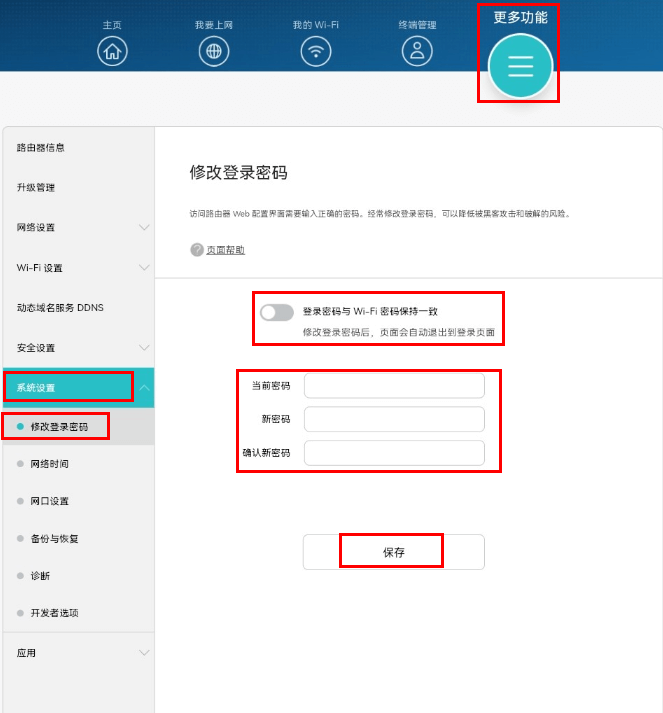Select 网络时间 submenu item
This screenshot has height=713, width=663.
click(x=50, y=464)
